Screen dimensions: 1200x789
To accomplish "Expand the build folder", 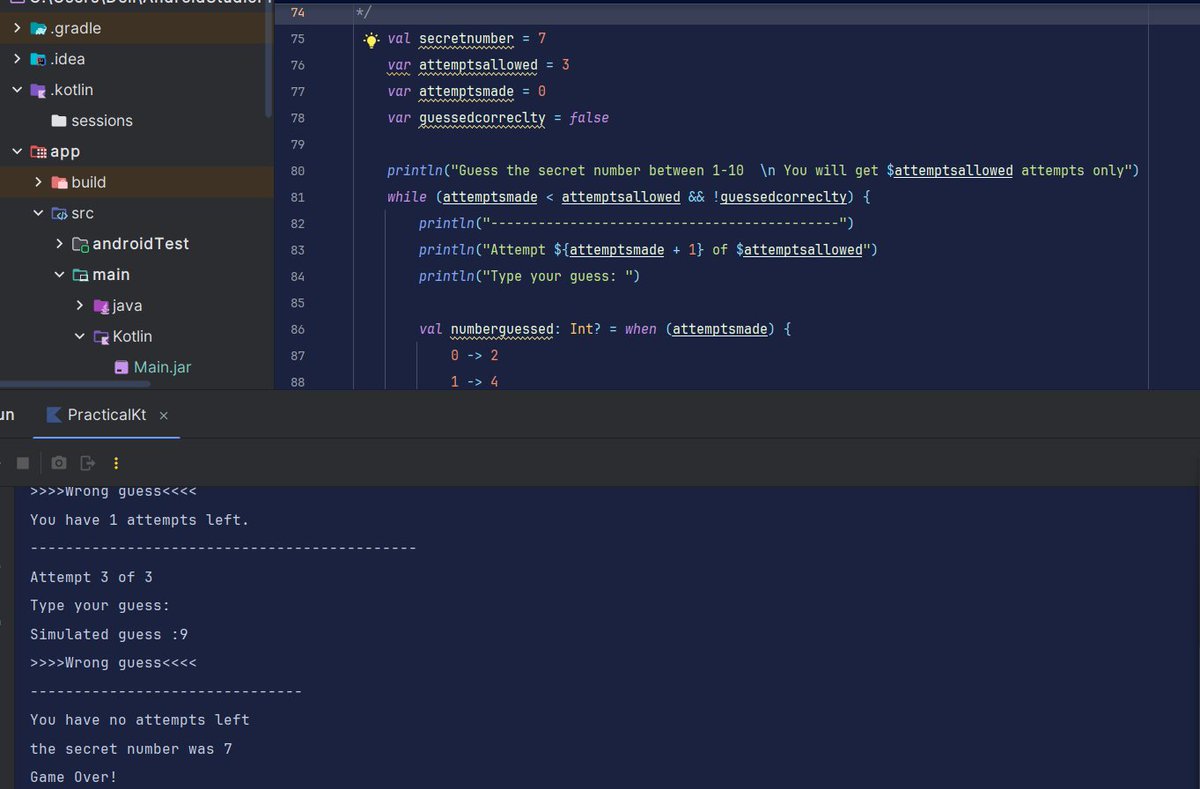I will point(39,182).
